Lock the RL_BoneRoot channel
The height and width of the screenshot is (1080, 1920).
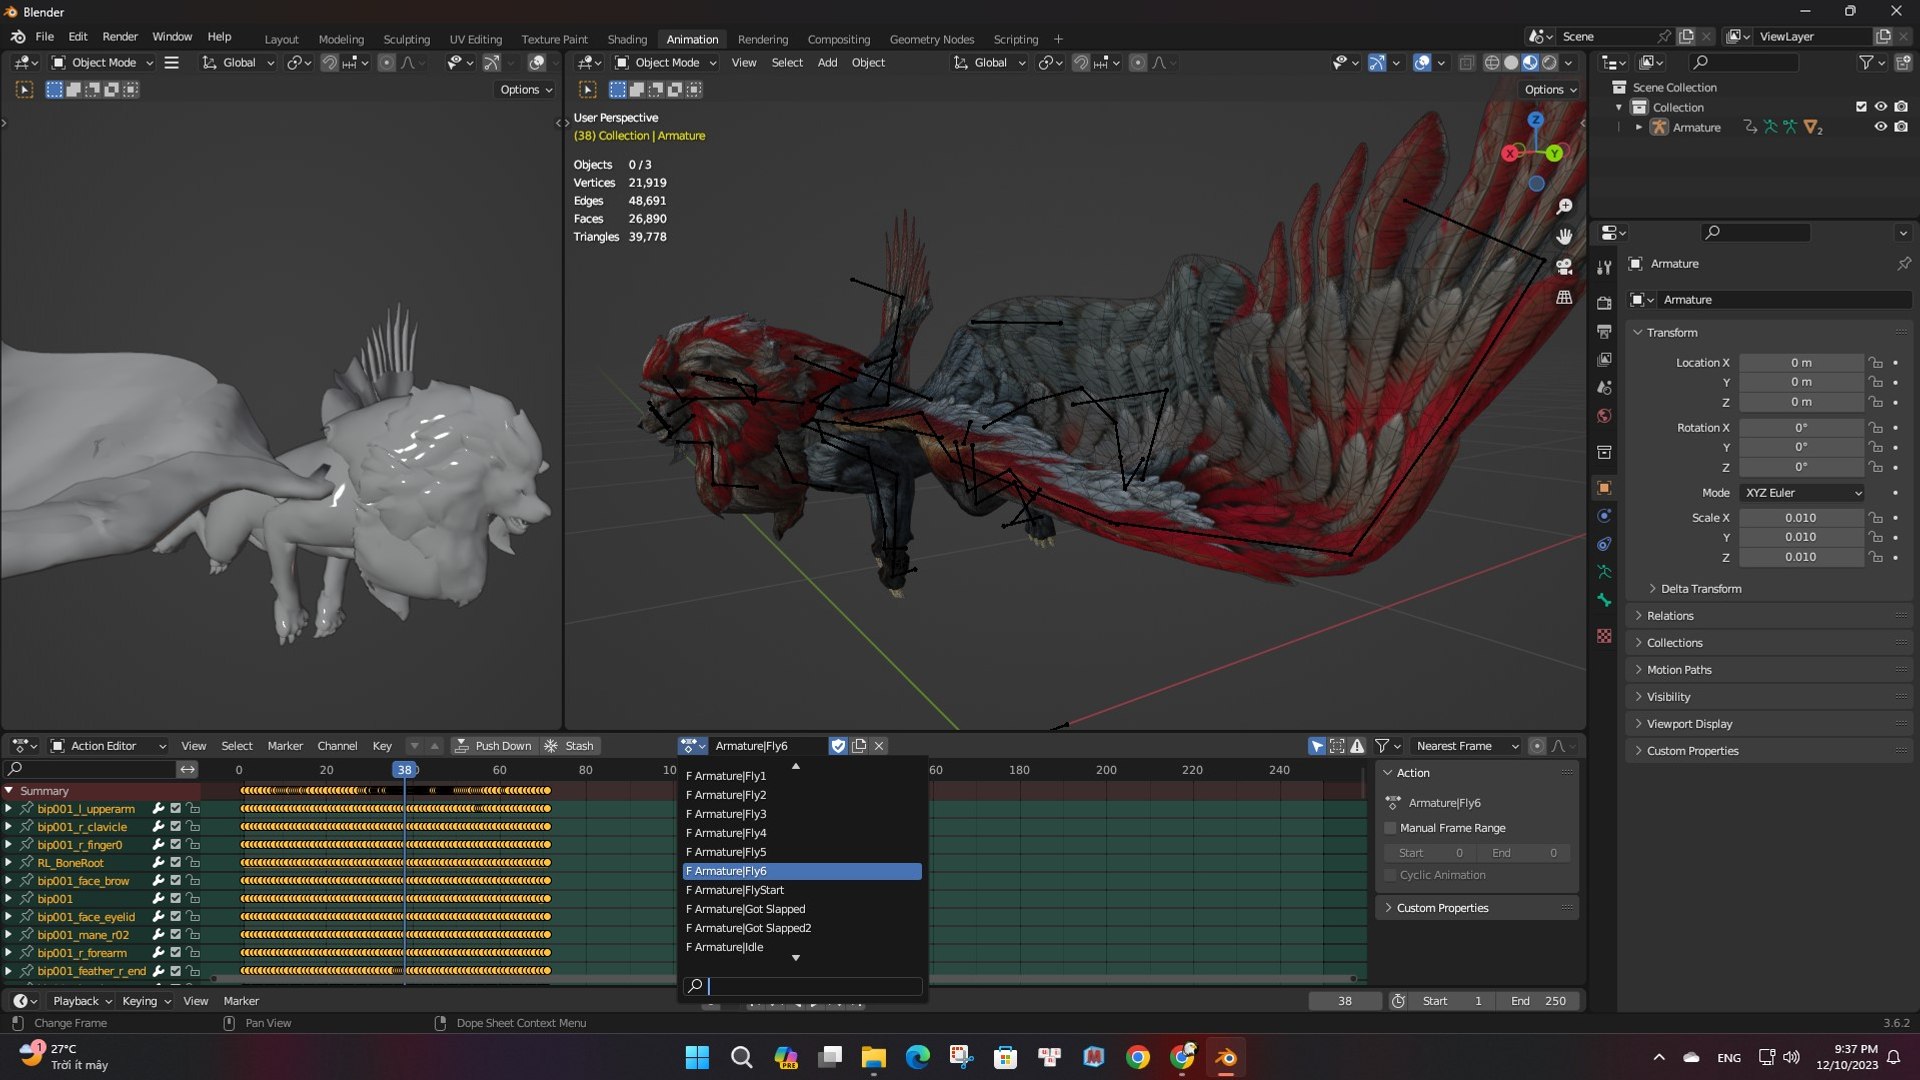pos(193,863)
